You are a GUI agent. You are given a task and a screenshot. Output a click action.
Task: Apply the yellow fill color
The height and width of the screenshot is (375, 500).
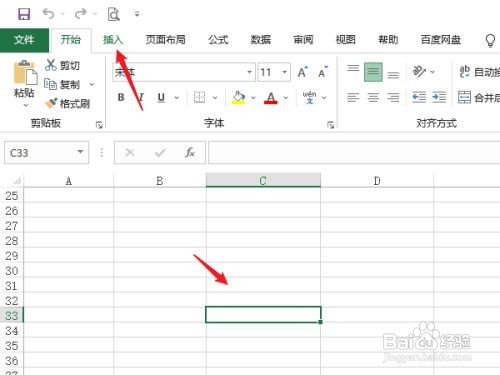(238, 97)
